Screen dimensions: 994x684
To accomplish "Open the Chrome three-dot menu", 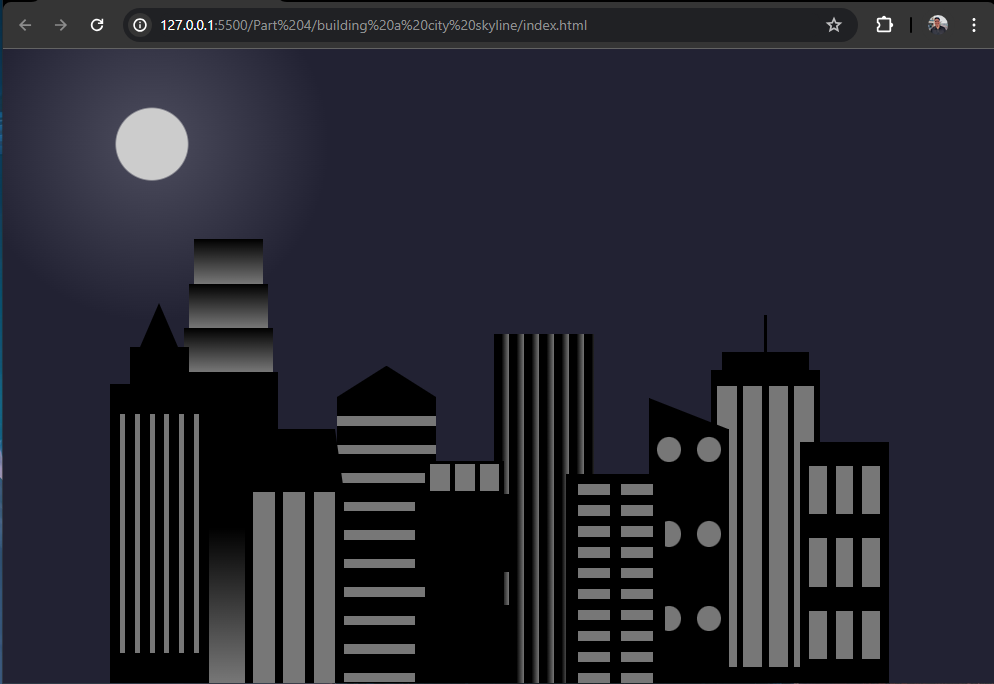I will click(974, 25).
